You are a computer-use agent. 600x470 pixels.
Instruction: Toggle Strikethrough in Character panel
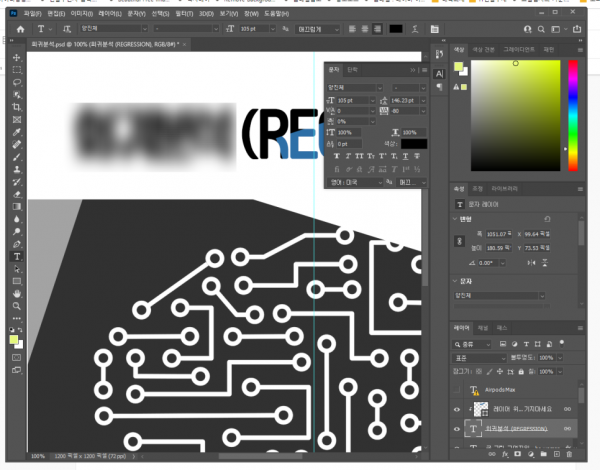417,156
